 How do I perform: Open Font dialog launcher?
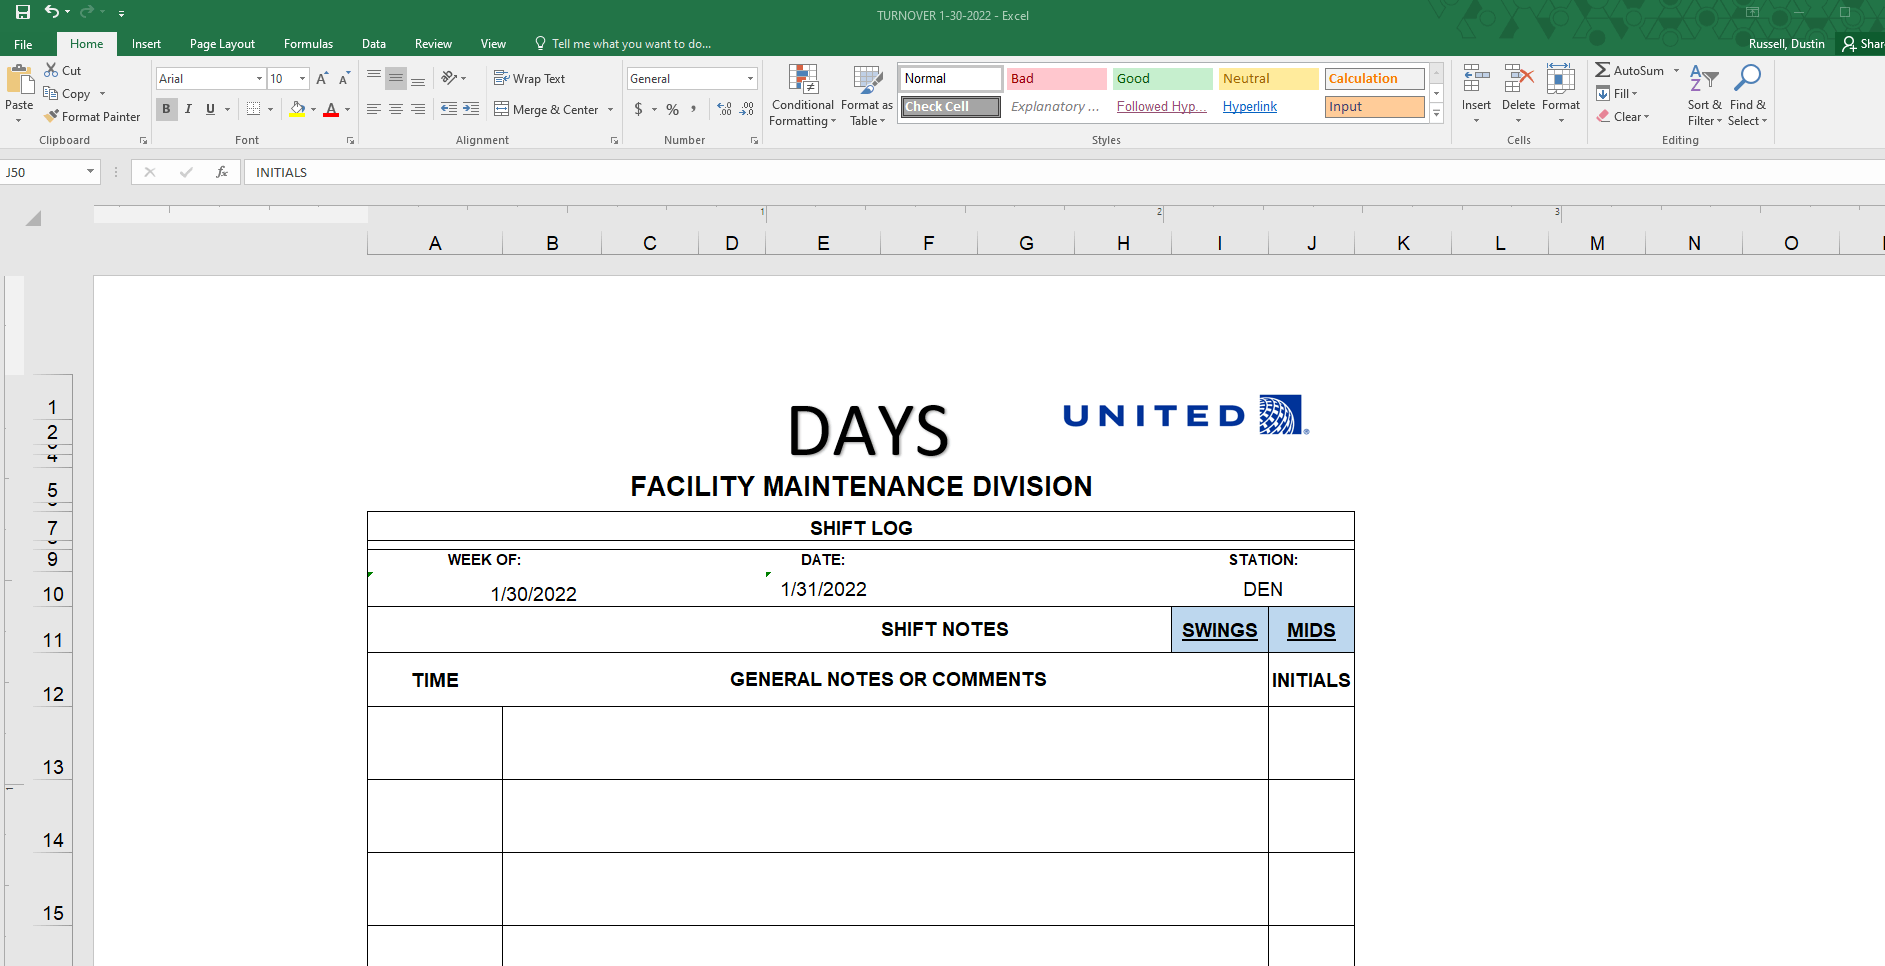click(350, 141)
